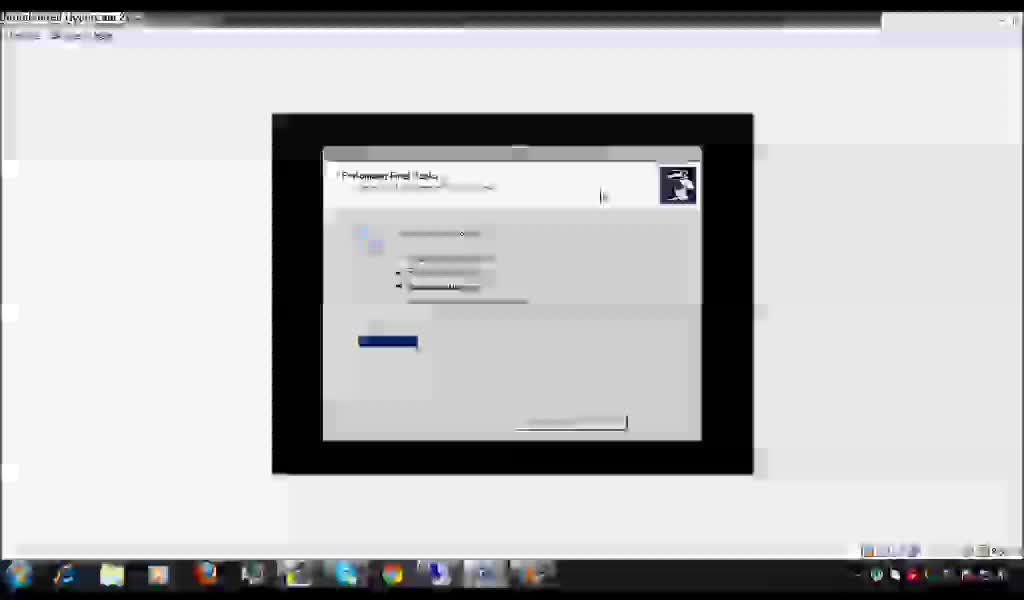Switch to Firefox on the taskbar
Viewport: 1024px width, 600px height.
pyautogui.click(x=206, y=573)
